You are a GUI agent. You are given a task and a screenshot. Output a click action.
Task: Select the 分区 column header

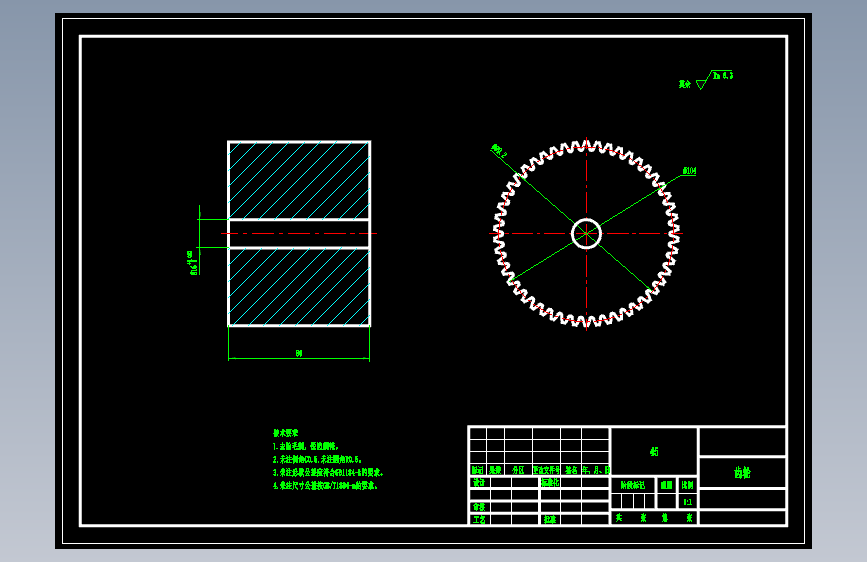pos(518,470)
